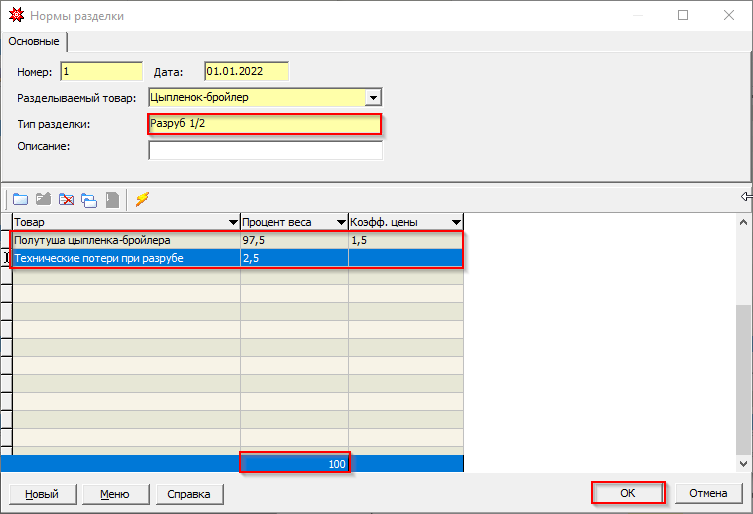Click the delete row icon with red cross
This screenshot has height=514, width=753.
click(66, 199)
